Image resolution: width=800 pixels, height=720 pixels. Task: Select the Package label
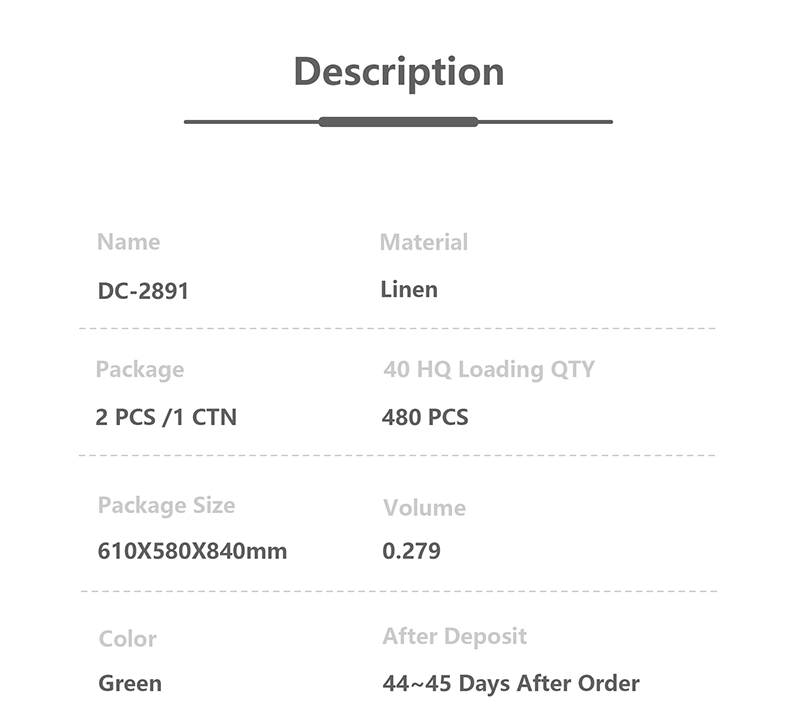point(140,370)
